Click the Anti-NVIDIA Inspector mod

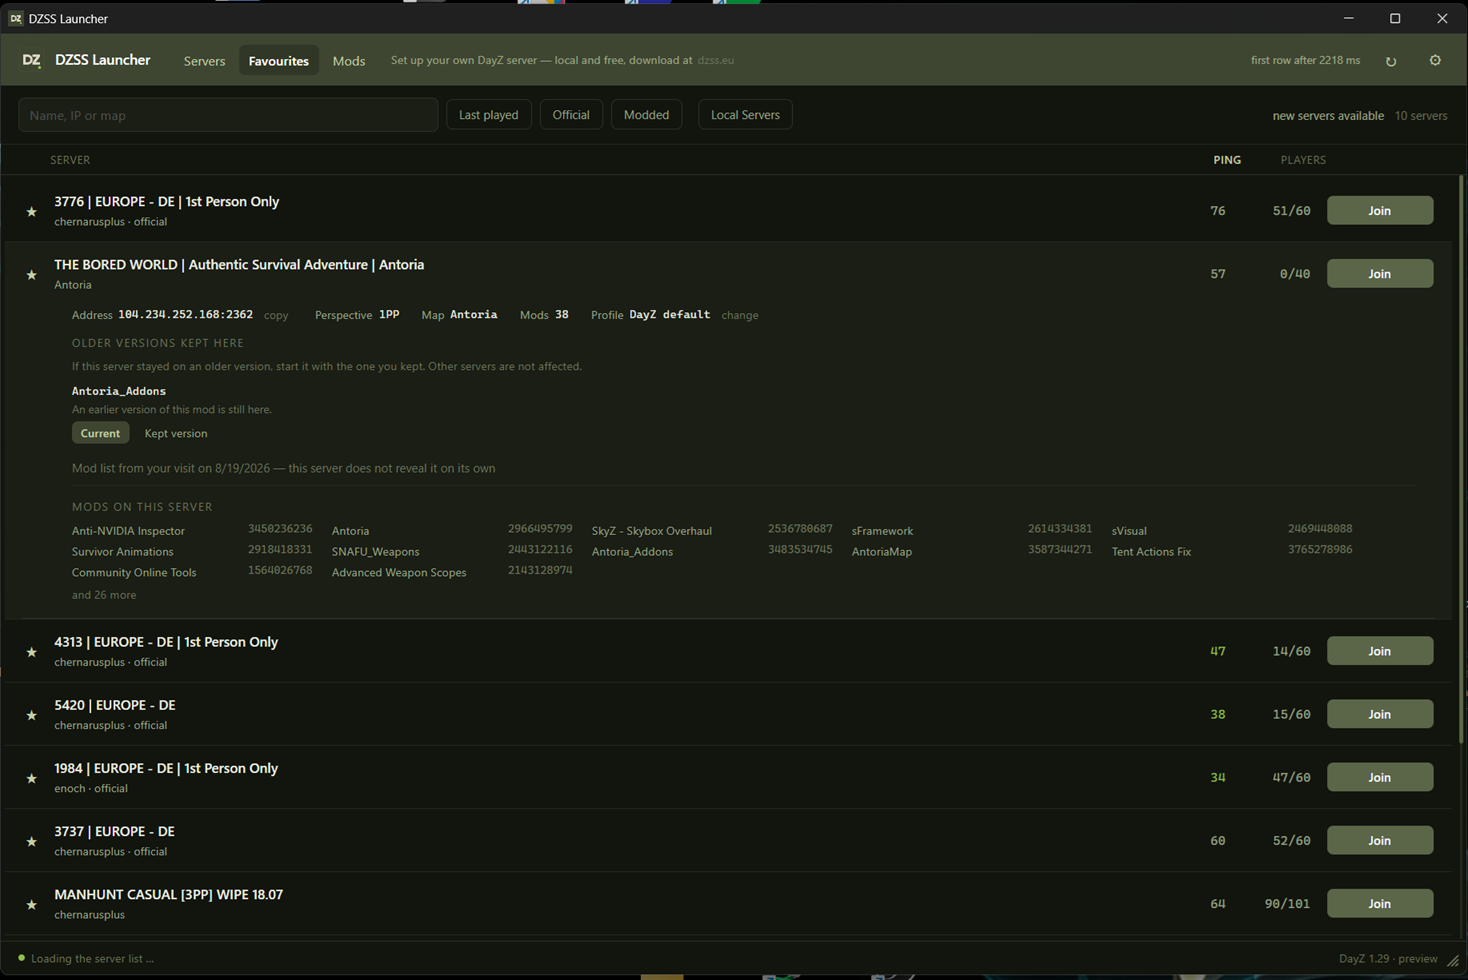point(128,531)
